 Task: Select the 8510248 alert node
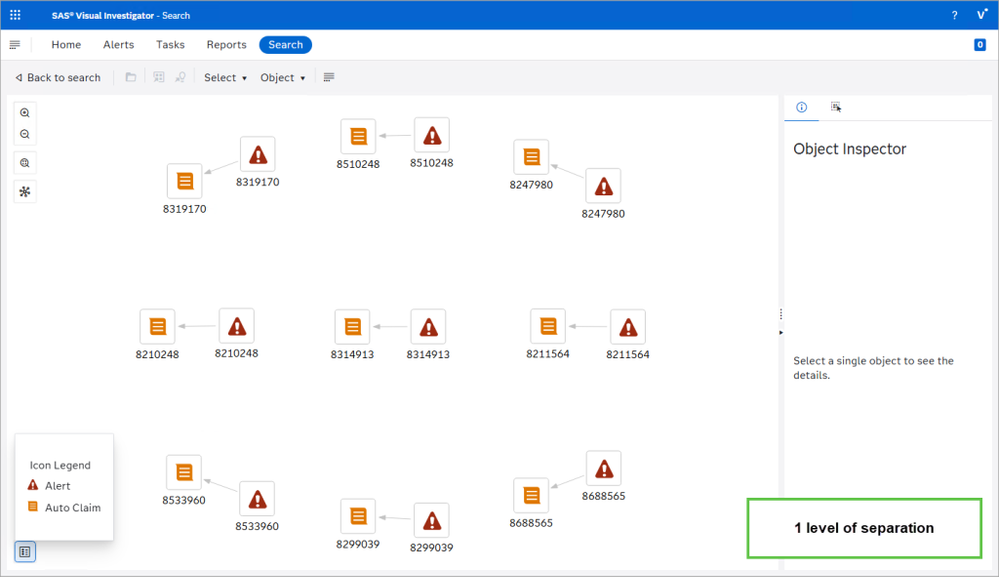pyautogui.click(x=432, y=135)
